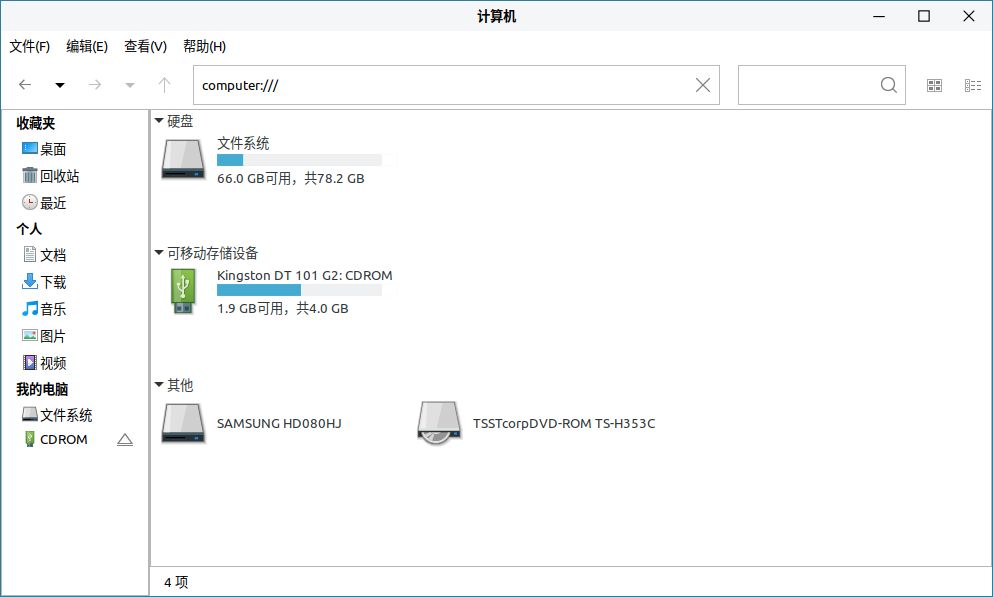Open the 帮助(H) menu

[204, 46]
